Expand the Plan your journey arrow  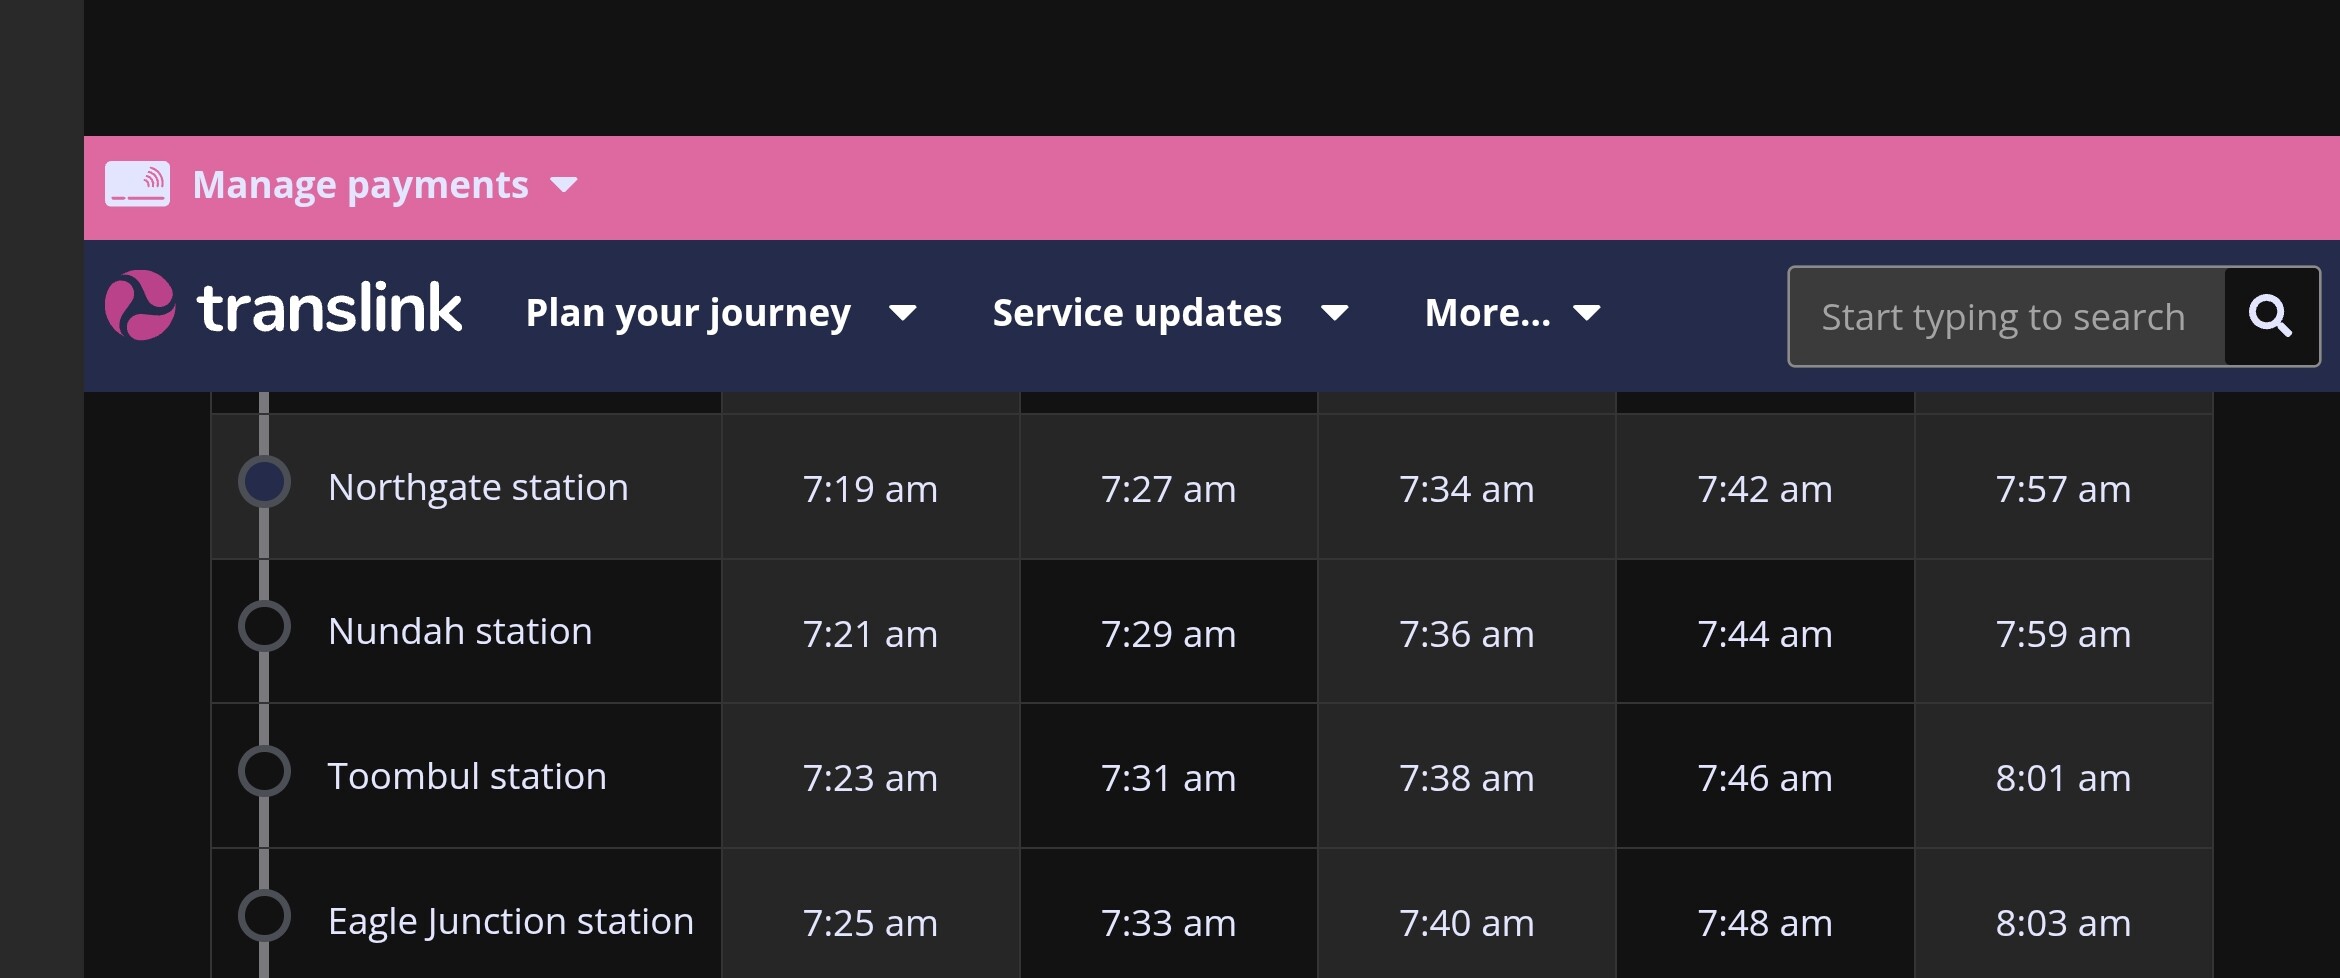tap(902, 314)
